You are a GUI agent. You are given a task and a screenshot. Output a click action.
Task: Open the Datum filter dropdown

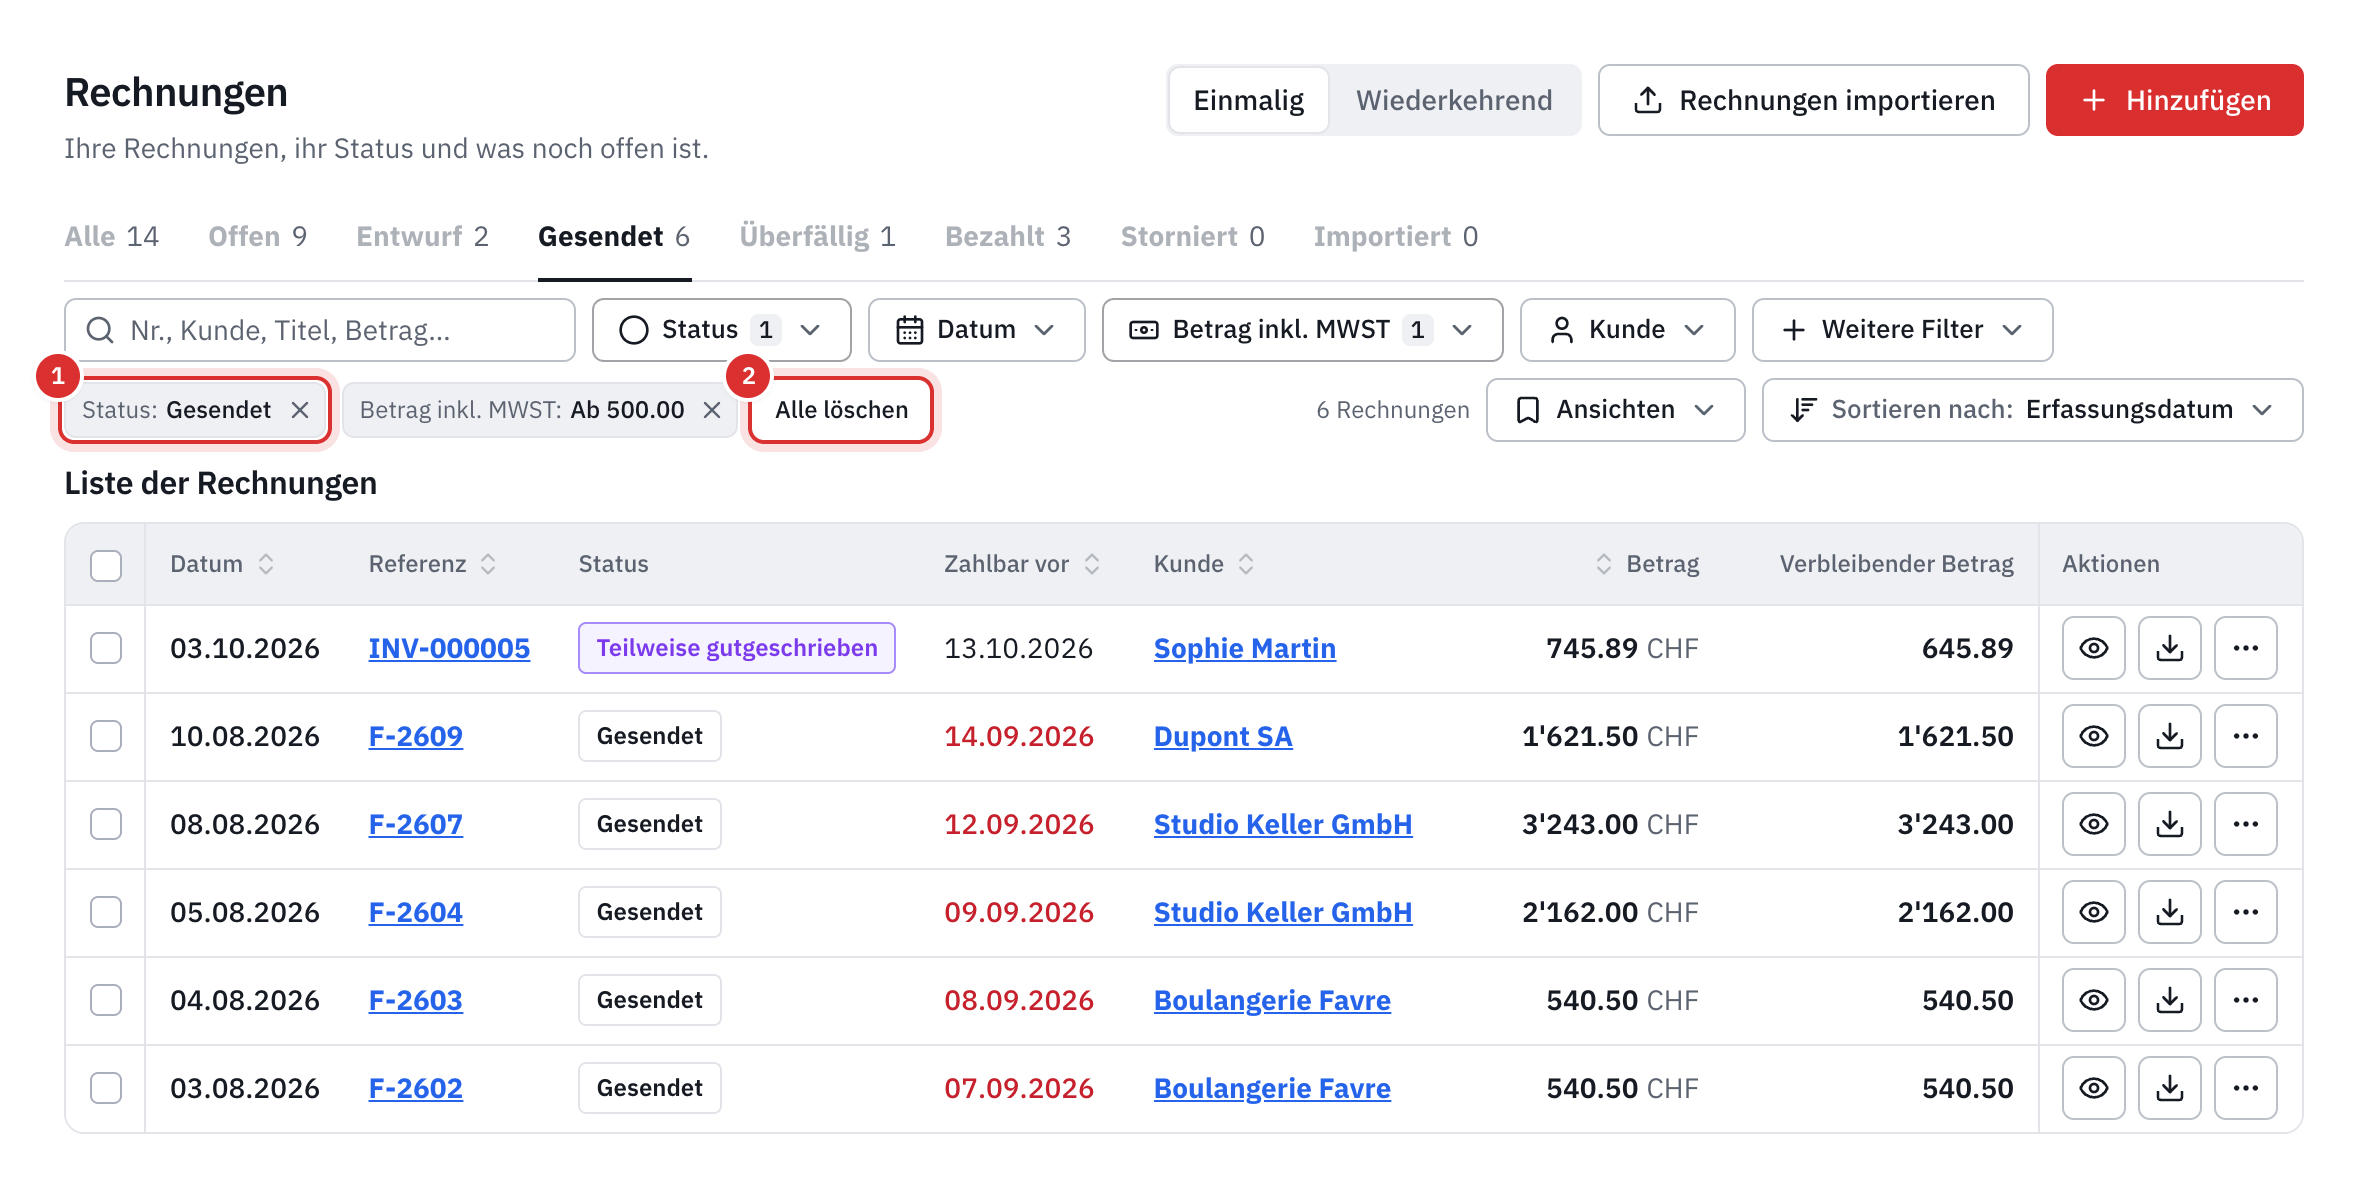[x=976, y=330]
